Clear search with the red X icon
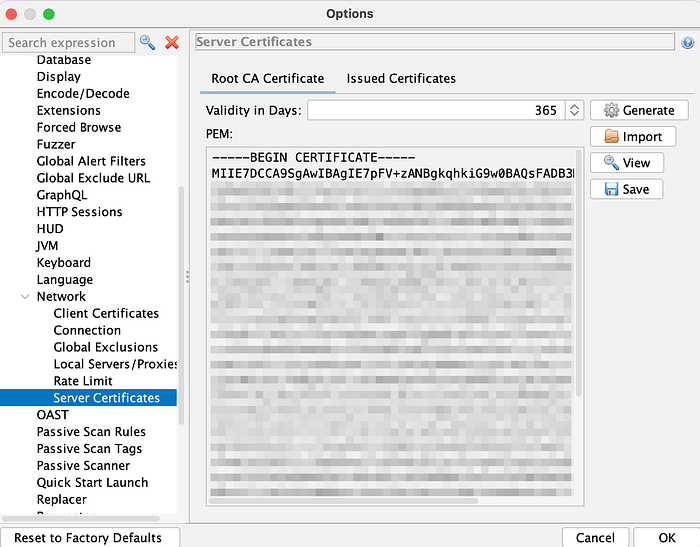 click(x=172, y=42)
